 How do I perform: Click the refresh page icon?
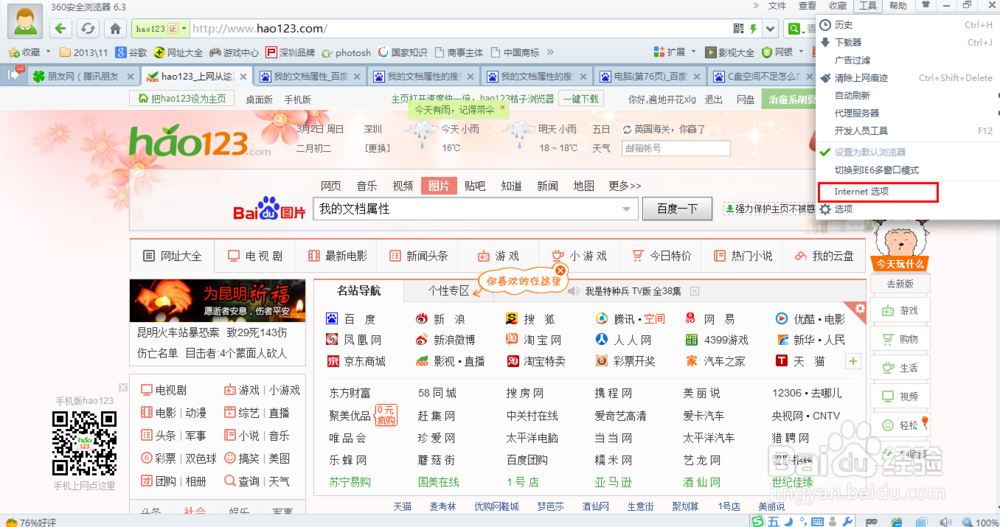tap(87, 29)
